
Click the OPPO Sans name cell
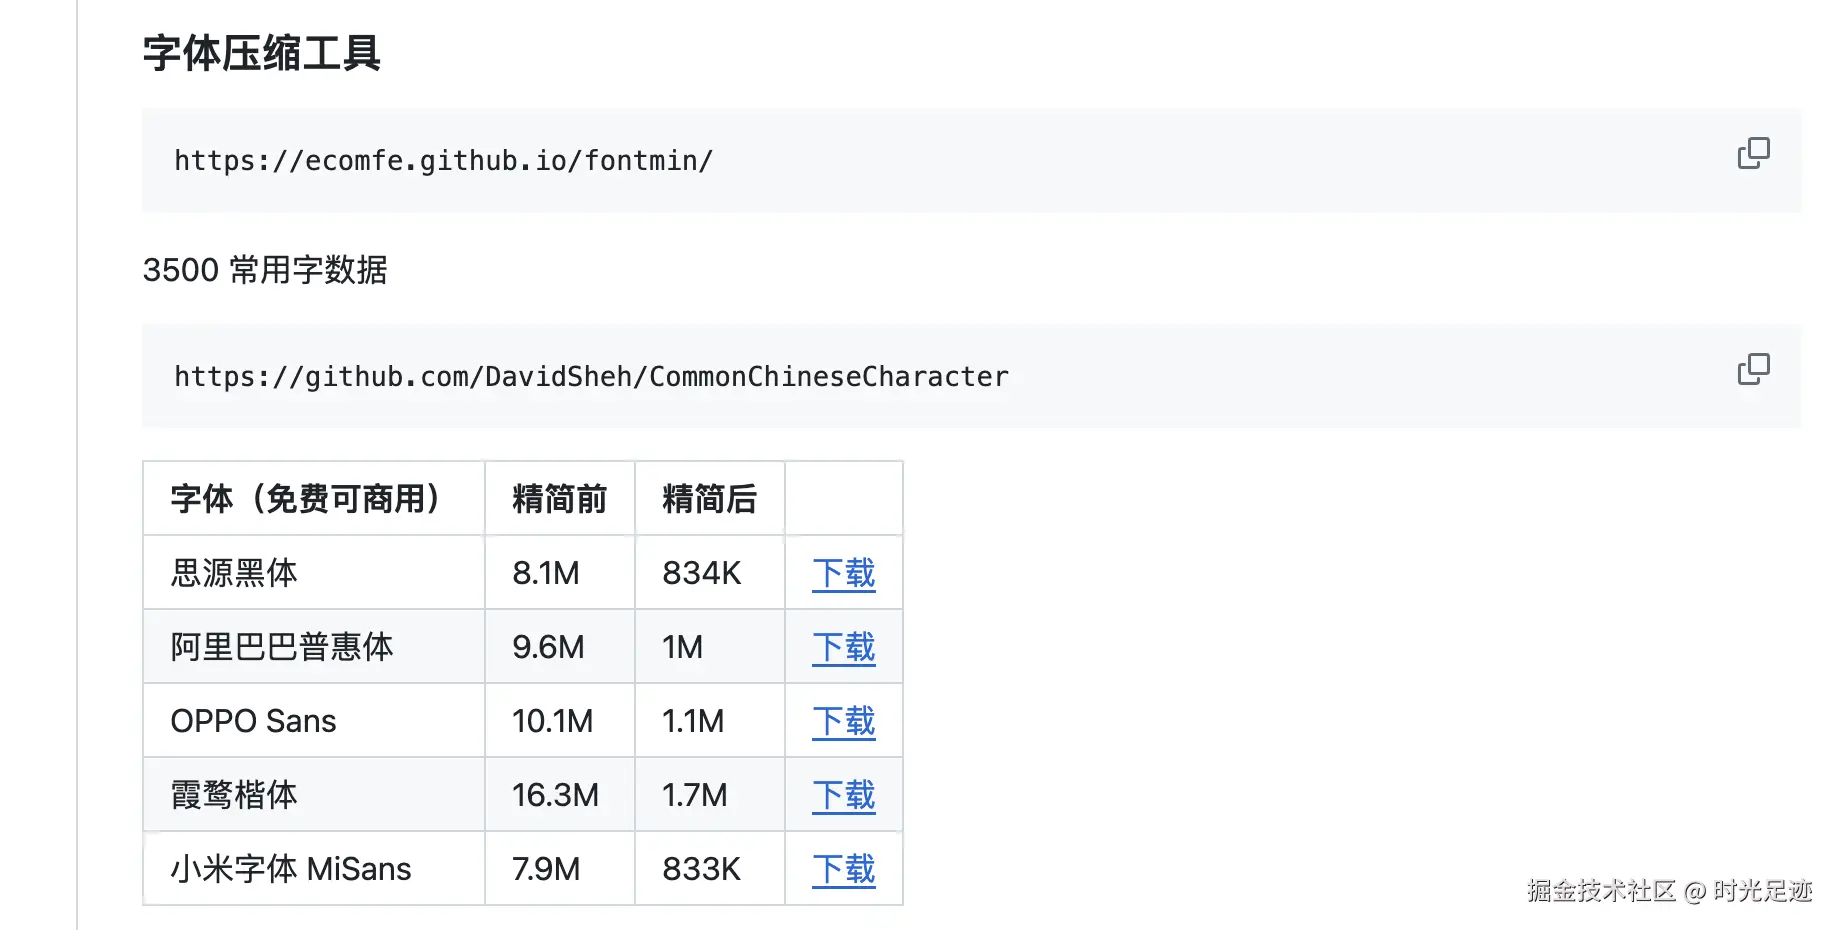tap(253, 721)
